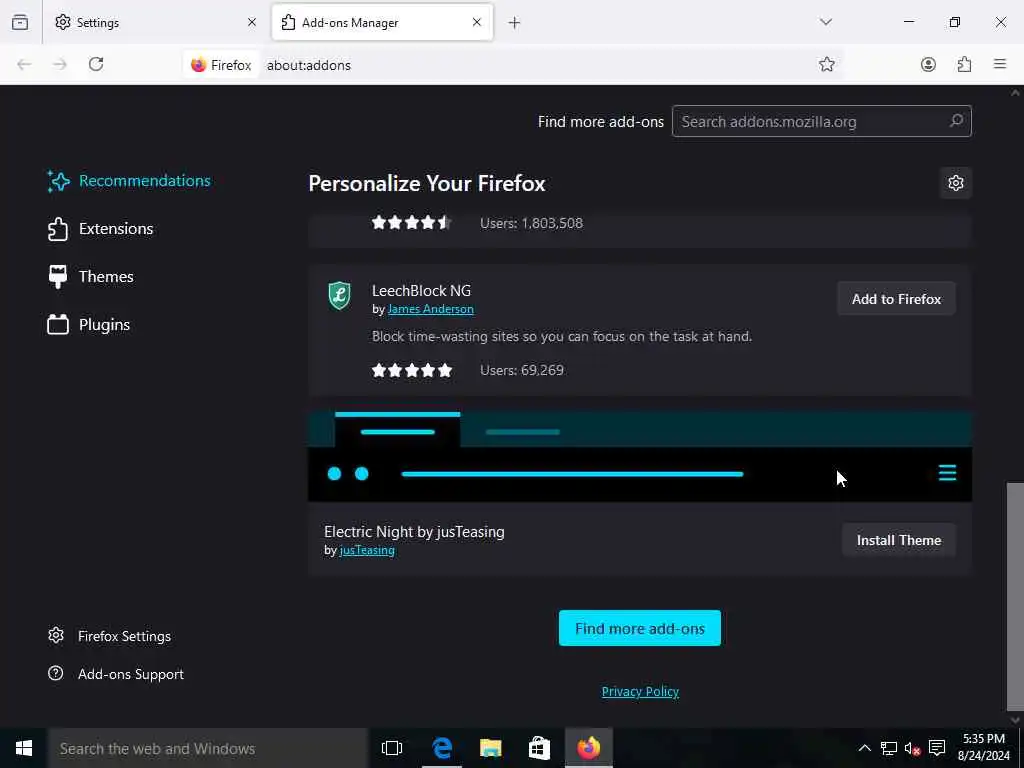Click the LeechBlock NG five-star rating
The width and height of the screenshot is (1024, 768).
coord(412,370)
